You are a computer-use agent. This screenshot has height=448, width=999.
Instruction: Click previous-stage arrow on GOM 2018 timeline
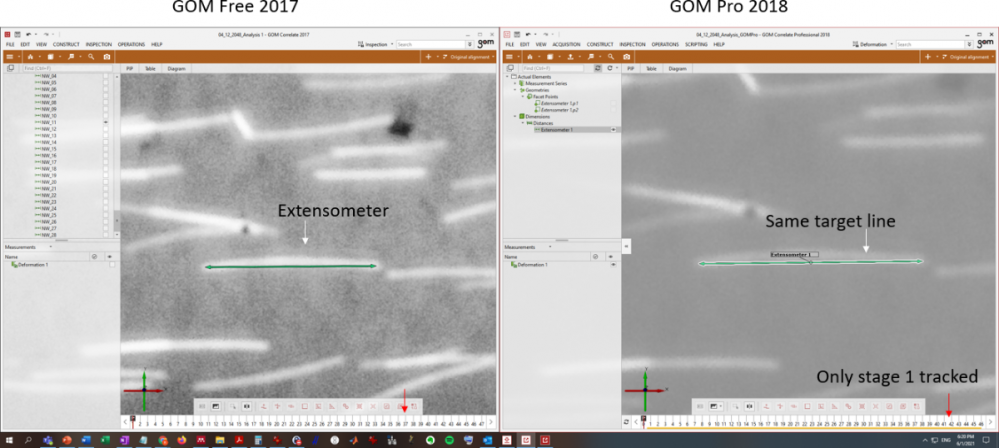pyautogui.click(x=636, y=423)
